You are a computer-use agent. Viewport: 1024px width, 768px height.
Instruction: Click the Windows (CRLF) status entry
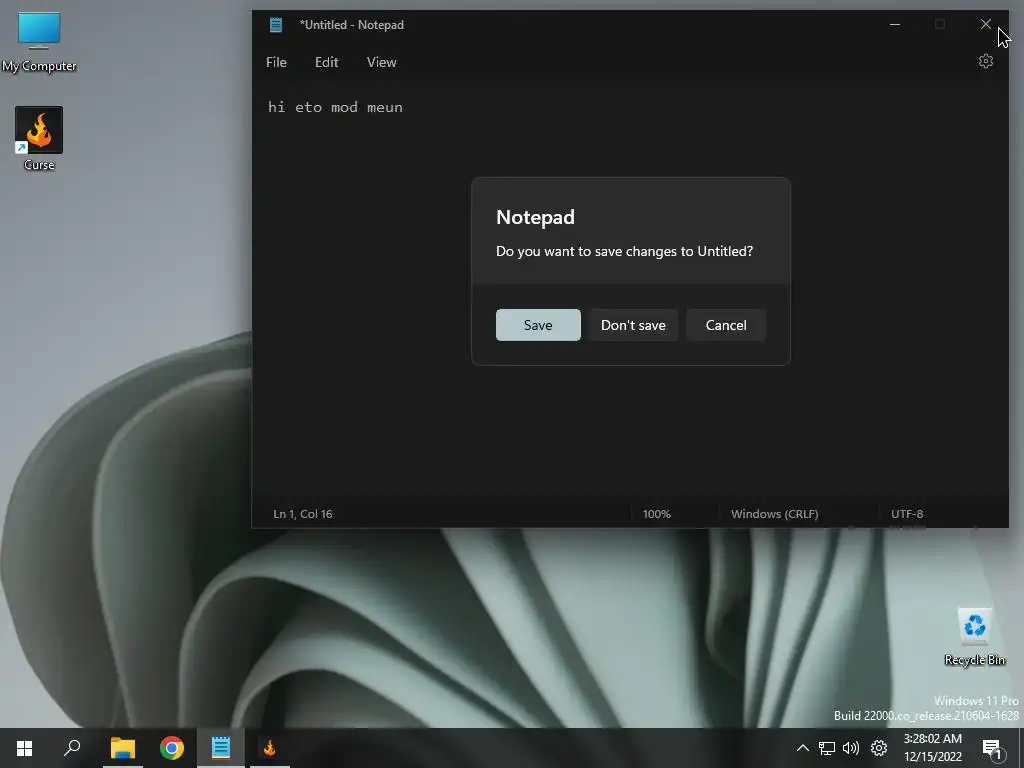775,514
